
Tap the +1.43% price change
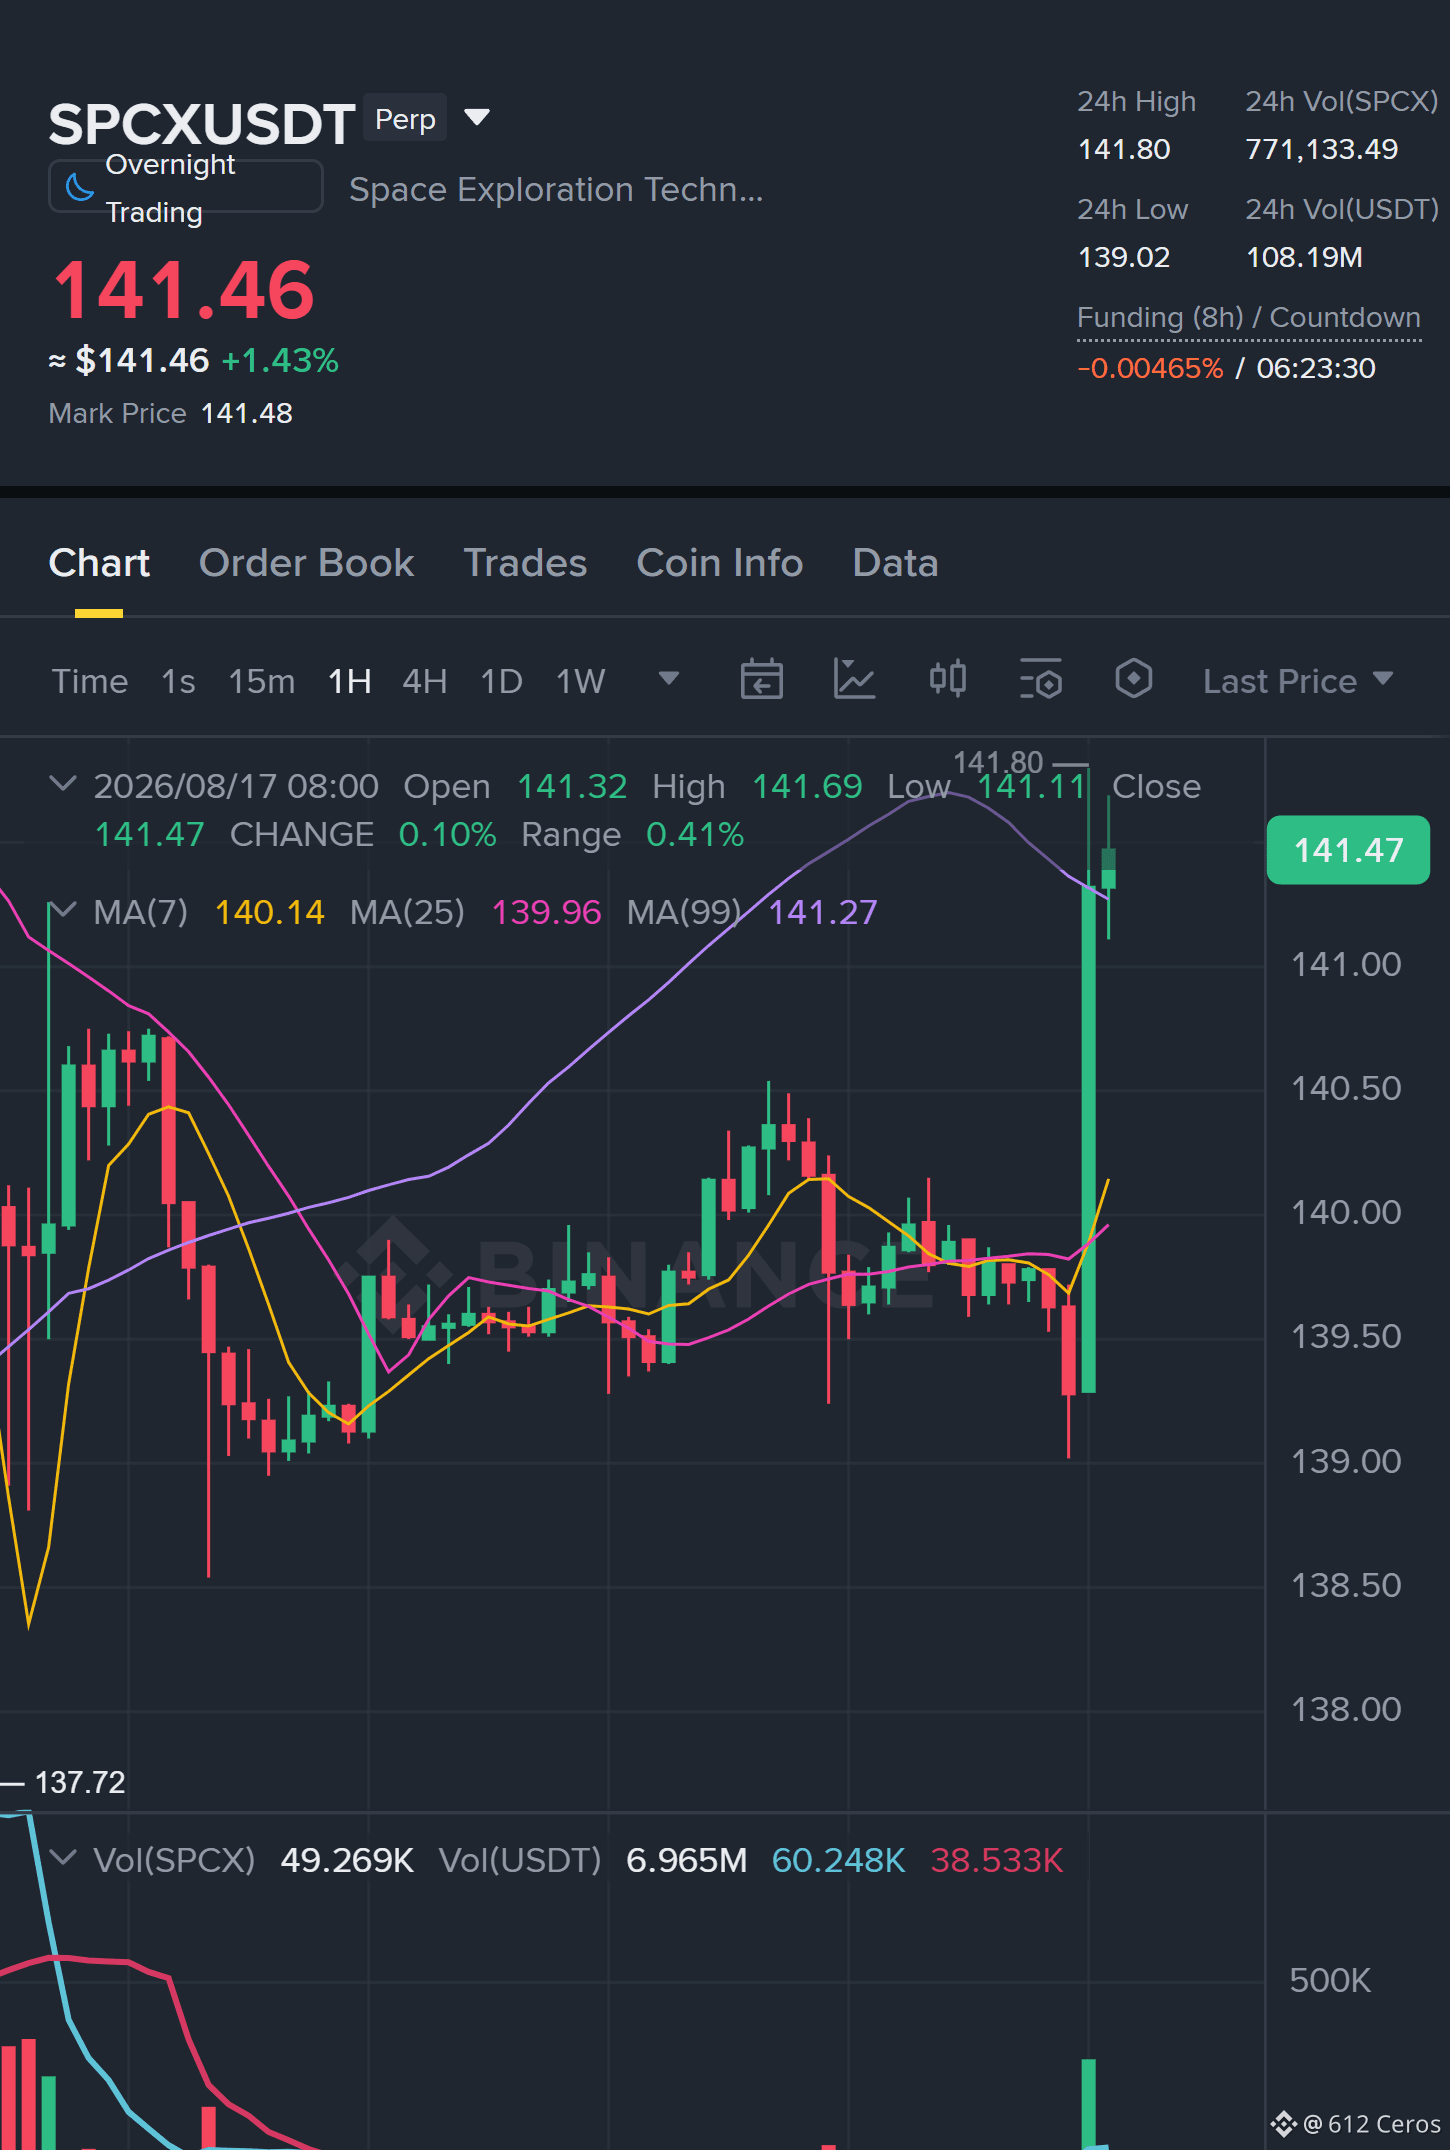280,360
